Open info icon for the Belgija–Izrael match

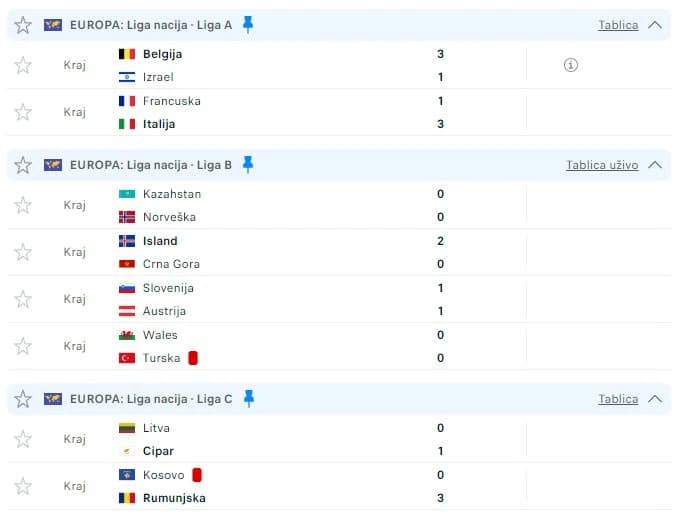click(571, 65)
